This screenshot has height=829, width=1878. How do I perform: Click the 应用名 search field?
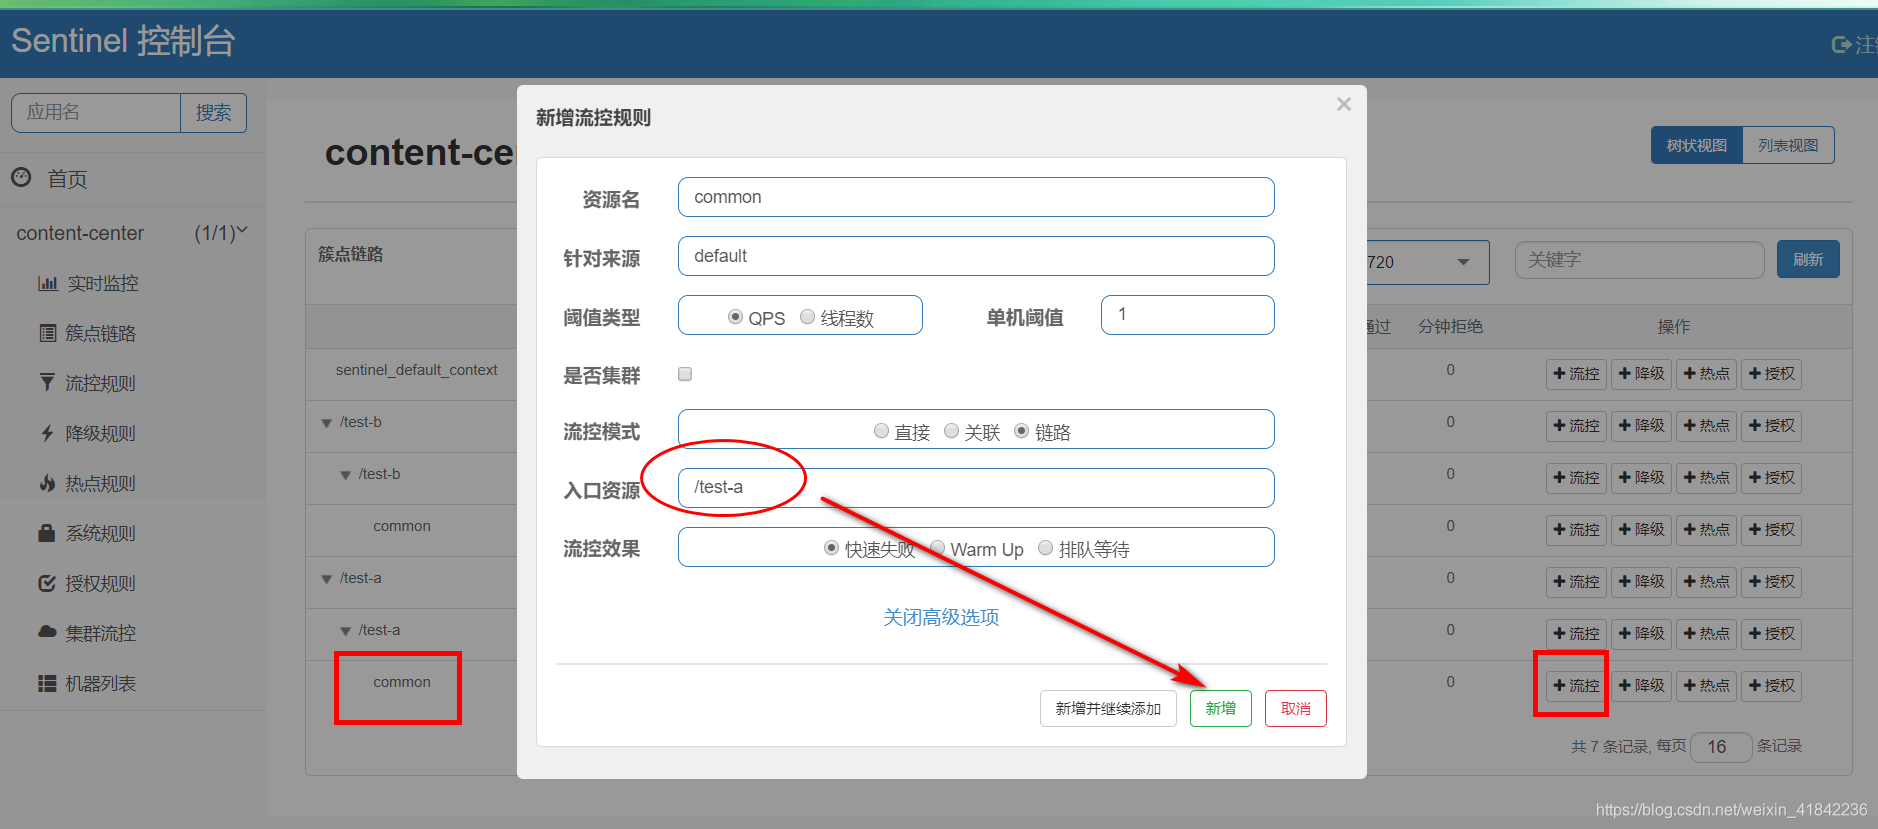click(96, 113)
